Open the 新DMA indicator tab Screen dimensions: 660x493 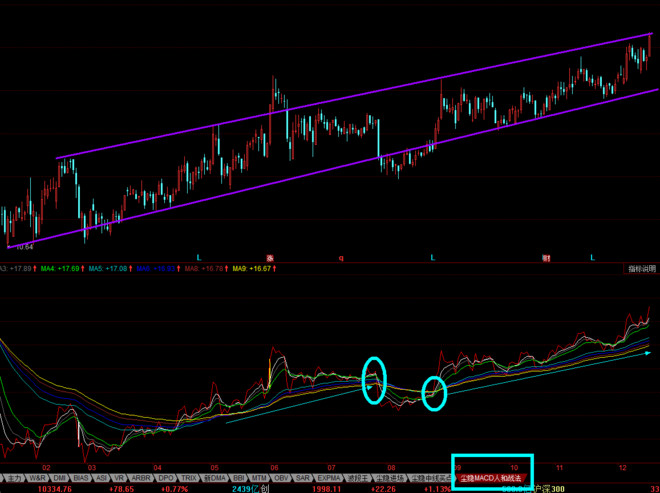pyautogui.click(x=213, y=478)
